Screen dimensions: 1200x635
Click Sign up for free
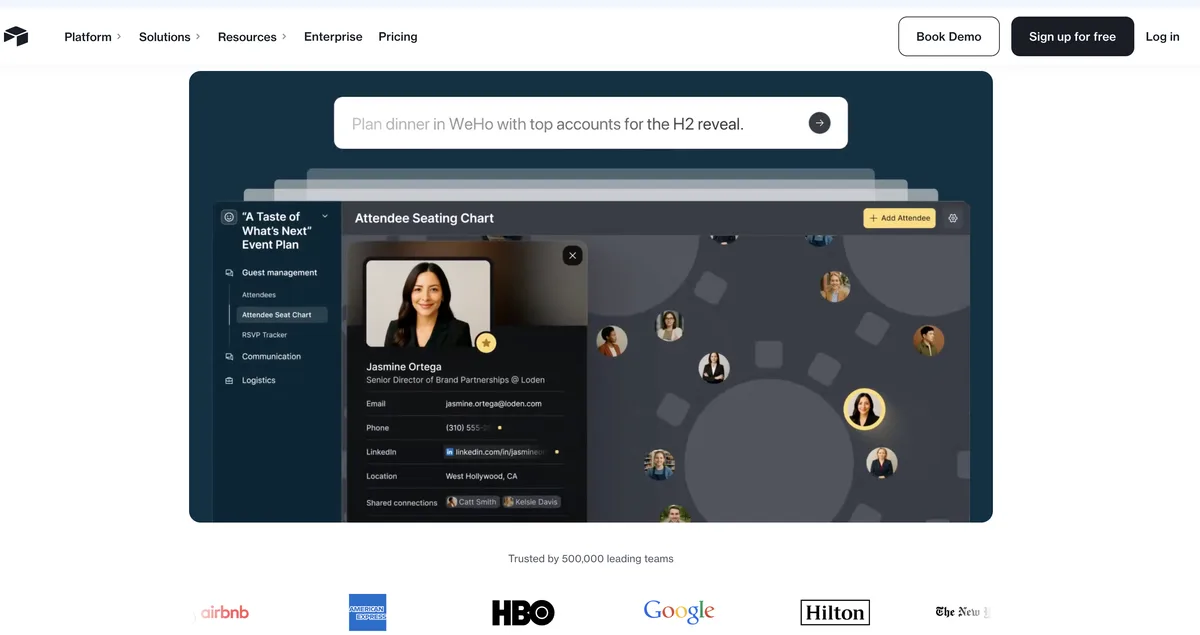click(1072, 36)
